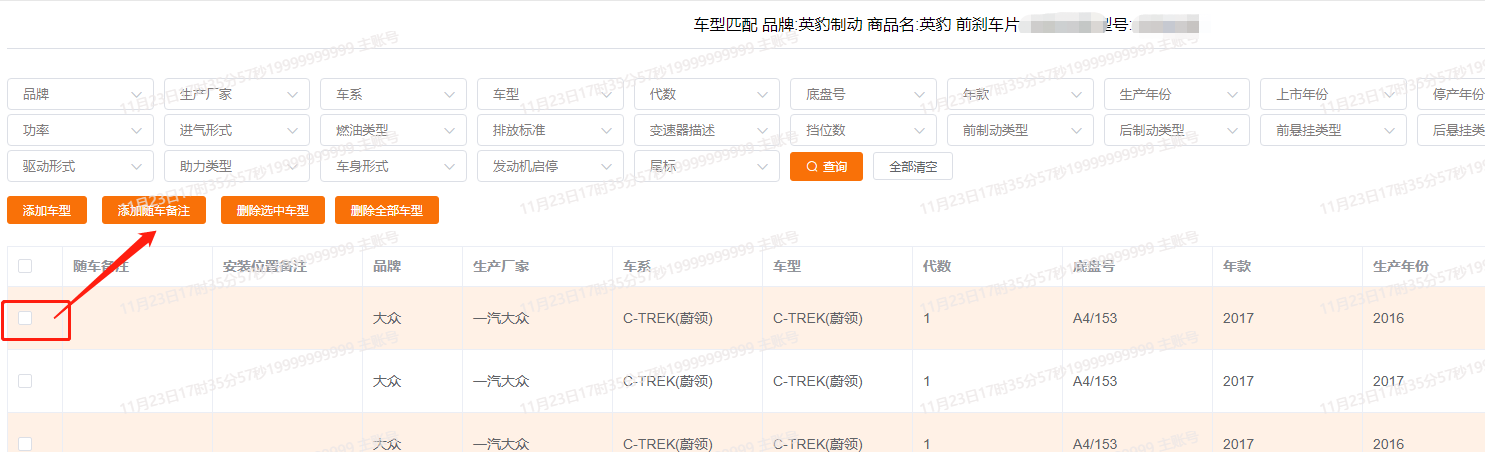Expand the 排放标准 dropdown
Image resolution: width=1485 pixels, height=452 pixels.
[550, 130]
